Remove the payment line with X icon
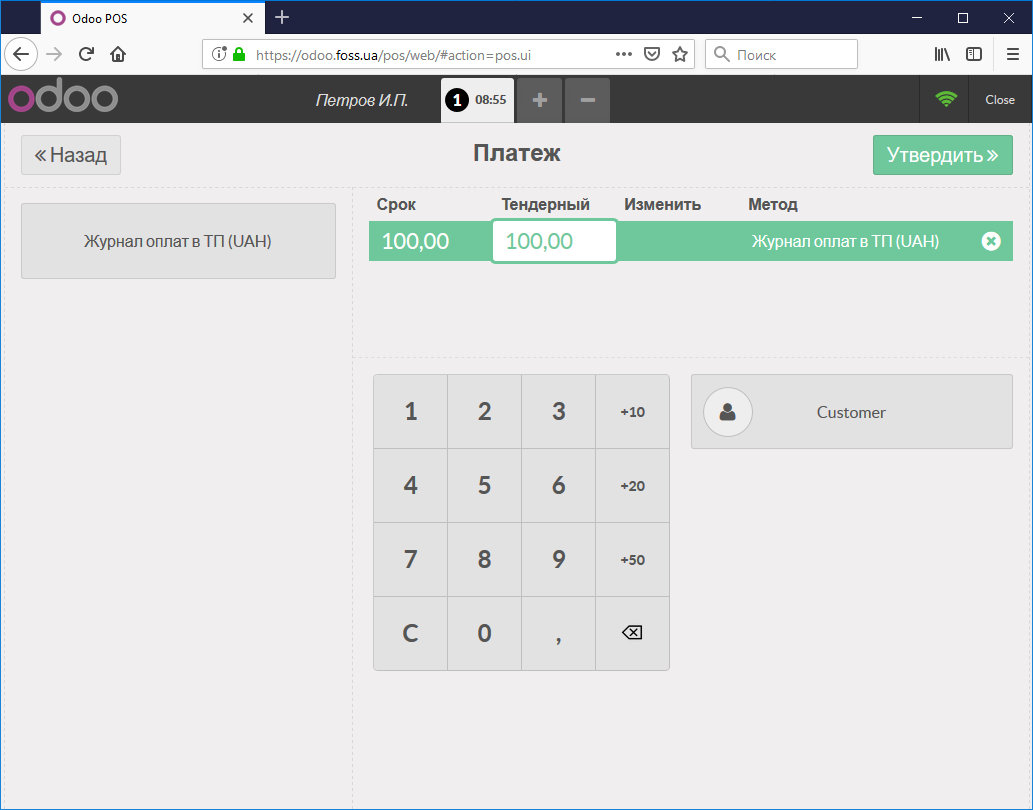 990,241
